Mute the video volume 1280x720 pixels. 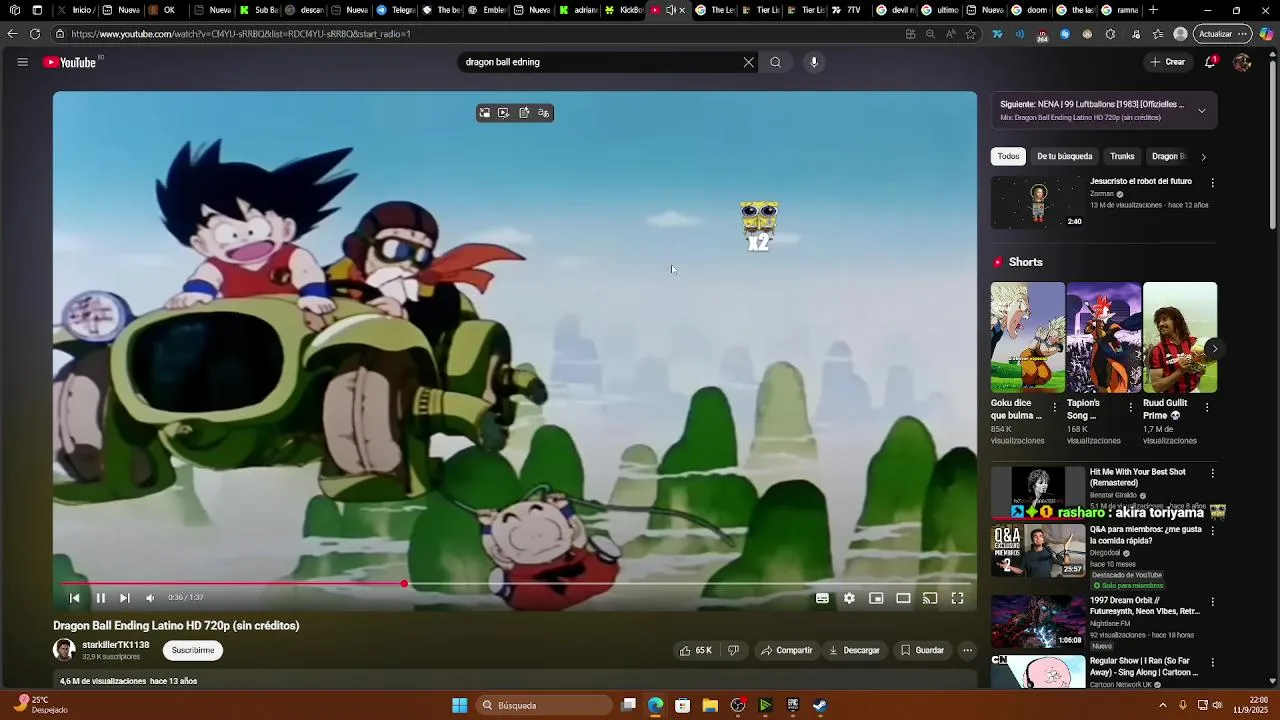pos(150,598)
